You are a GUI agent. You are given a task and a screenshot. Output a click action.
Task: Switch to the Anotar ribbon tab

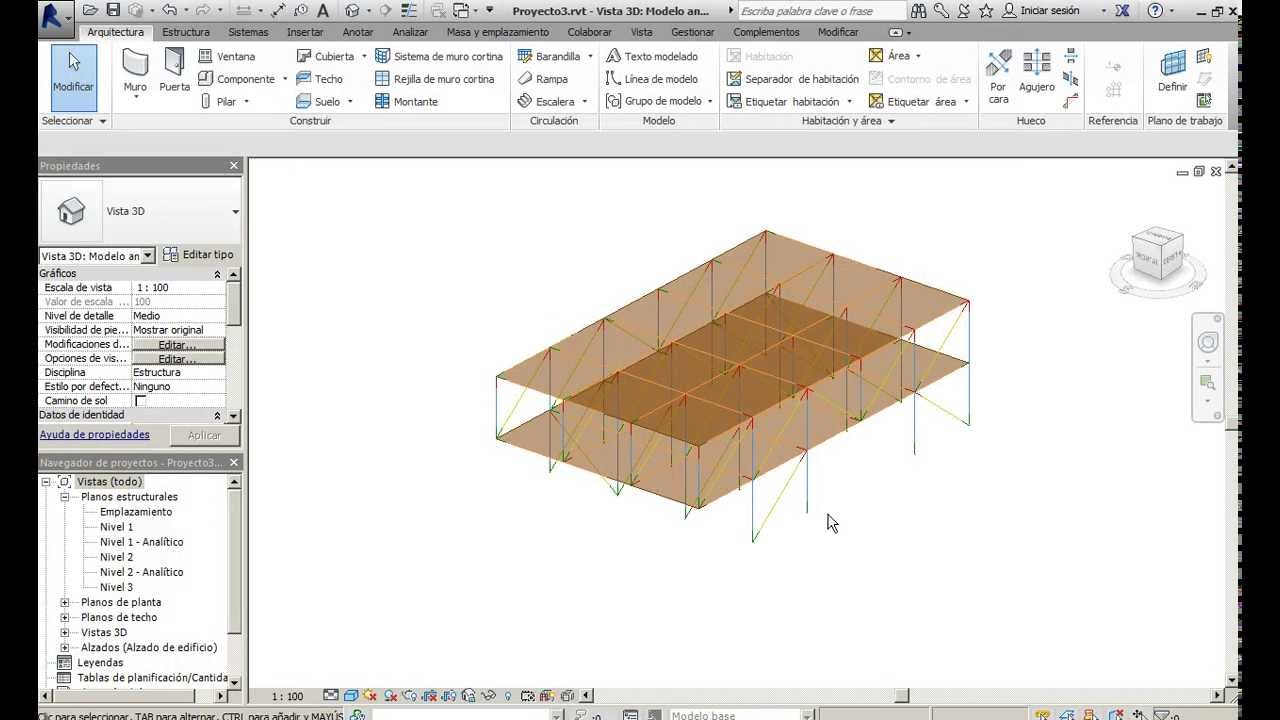click(358, 32)
